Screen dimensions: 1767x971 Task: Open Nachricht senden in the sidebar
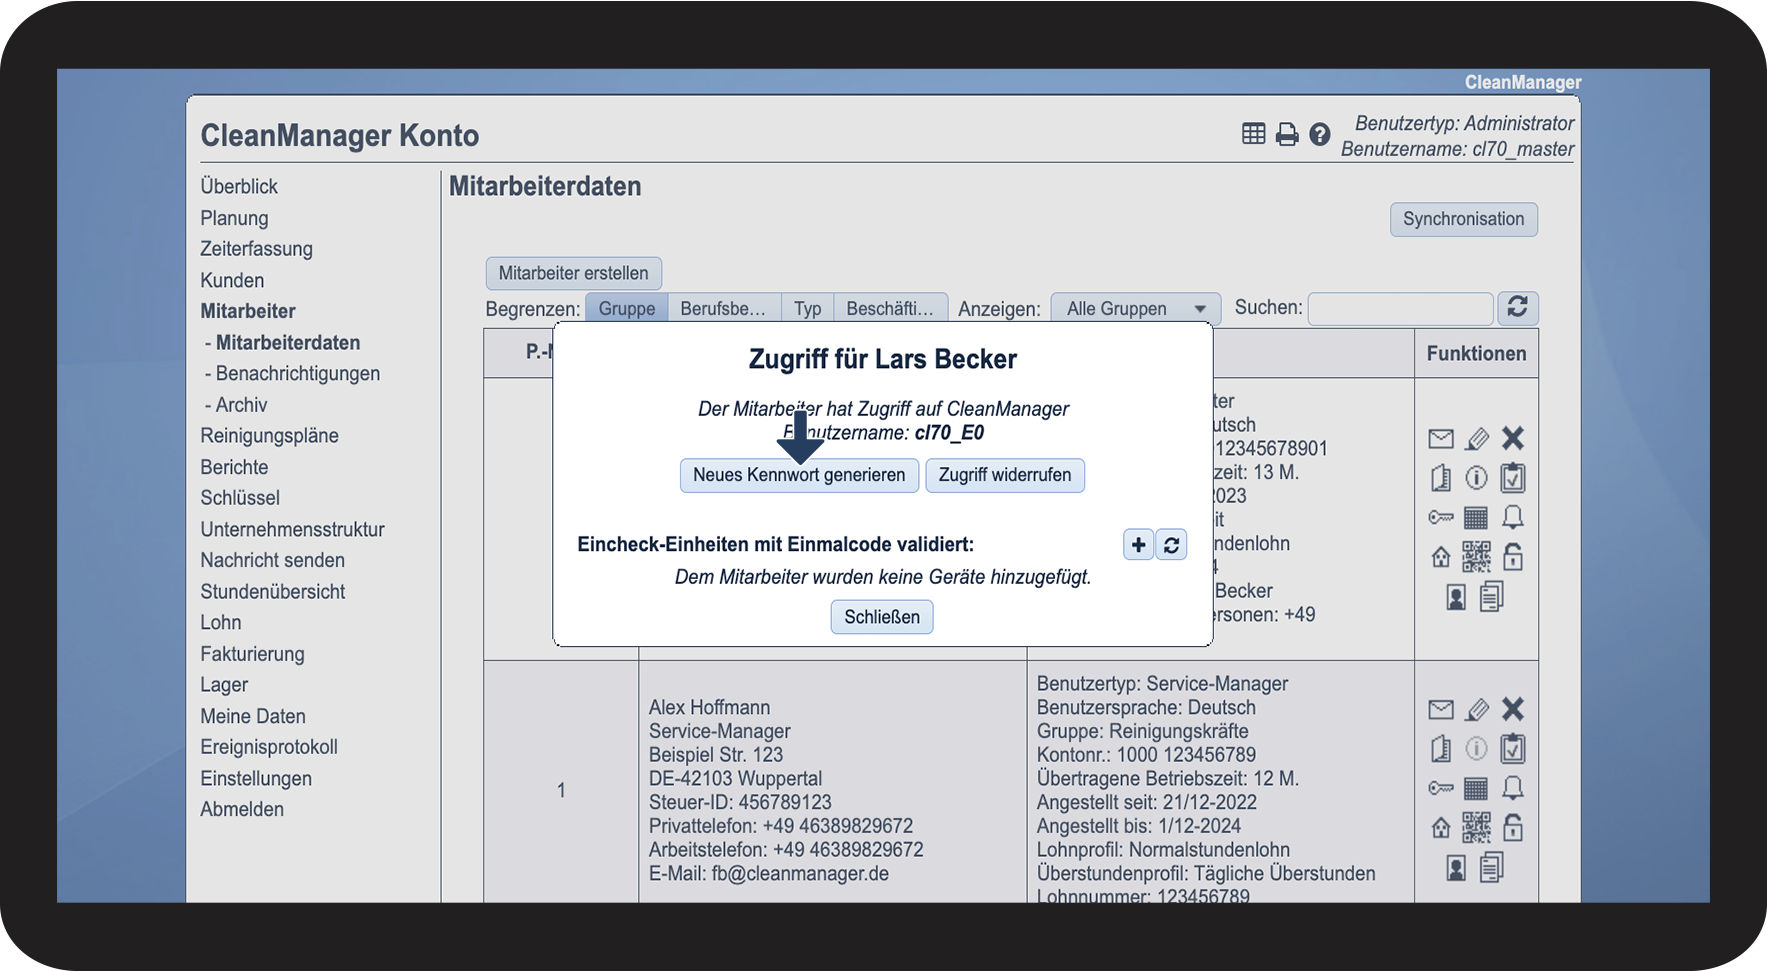click(x=272, y=560)
